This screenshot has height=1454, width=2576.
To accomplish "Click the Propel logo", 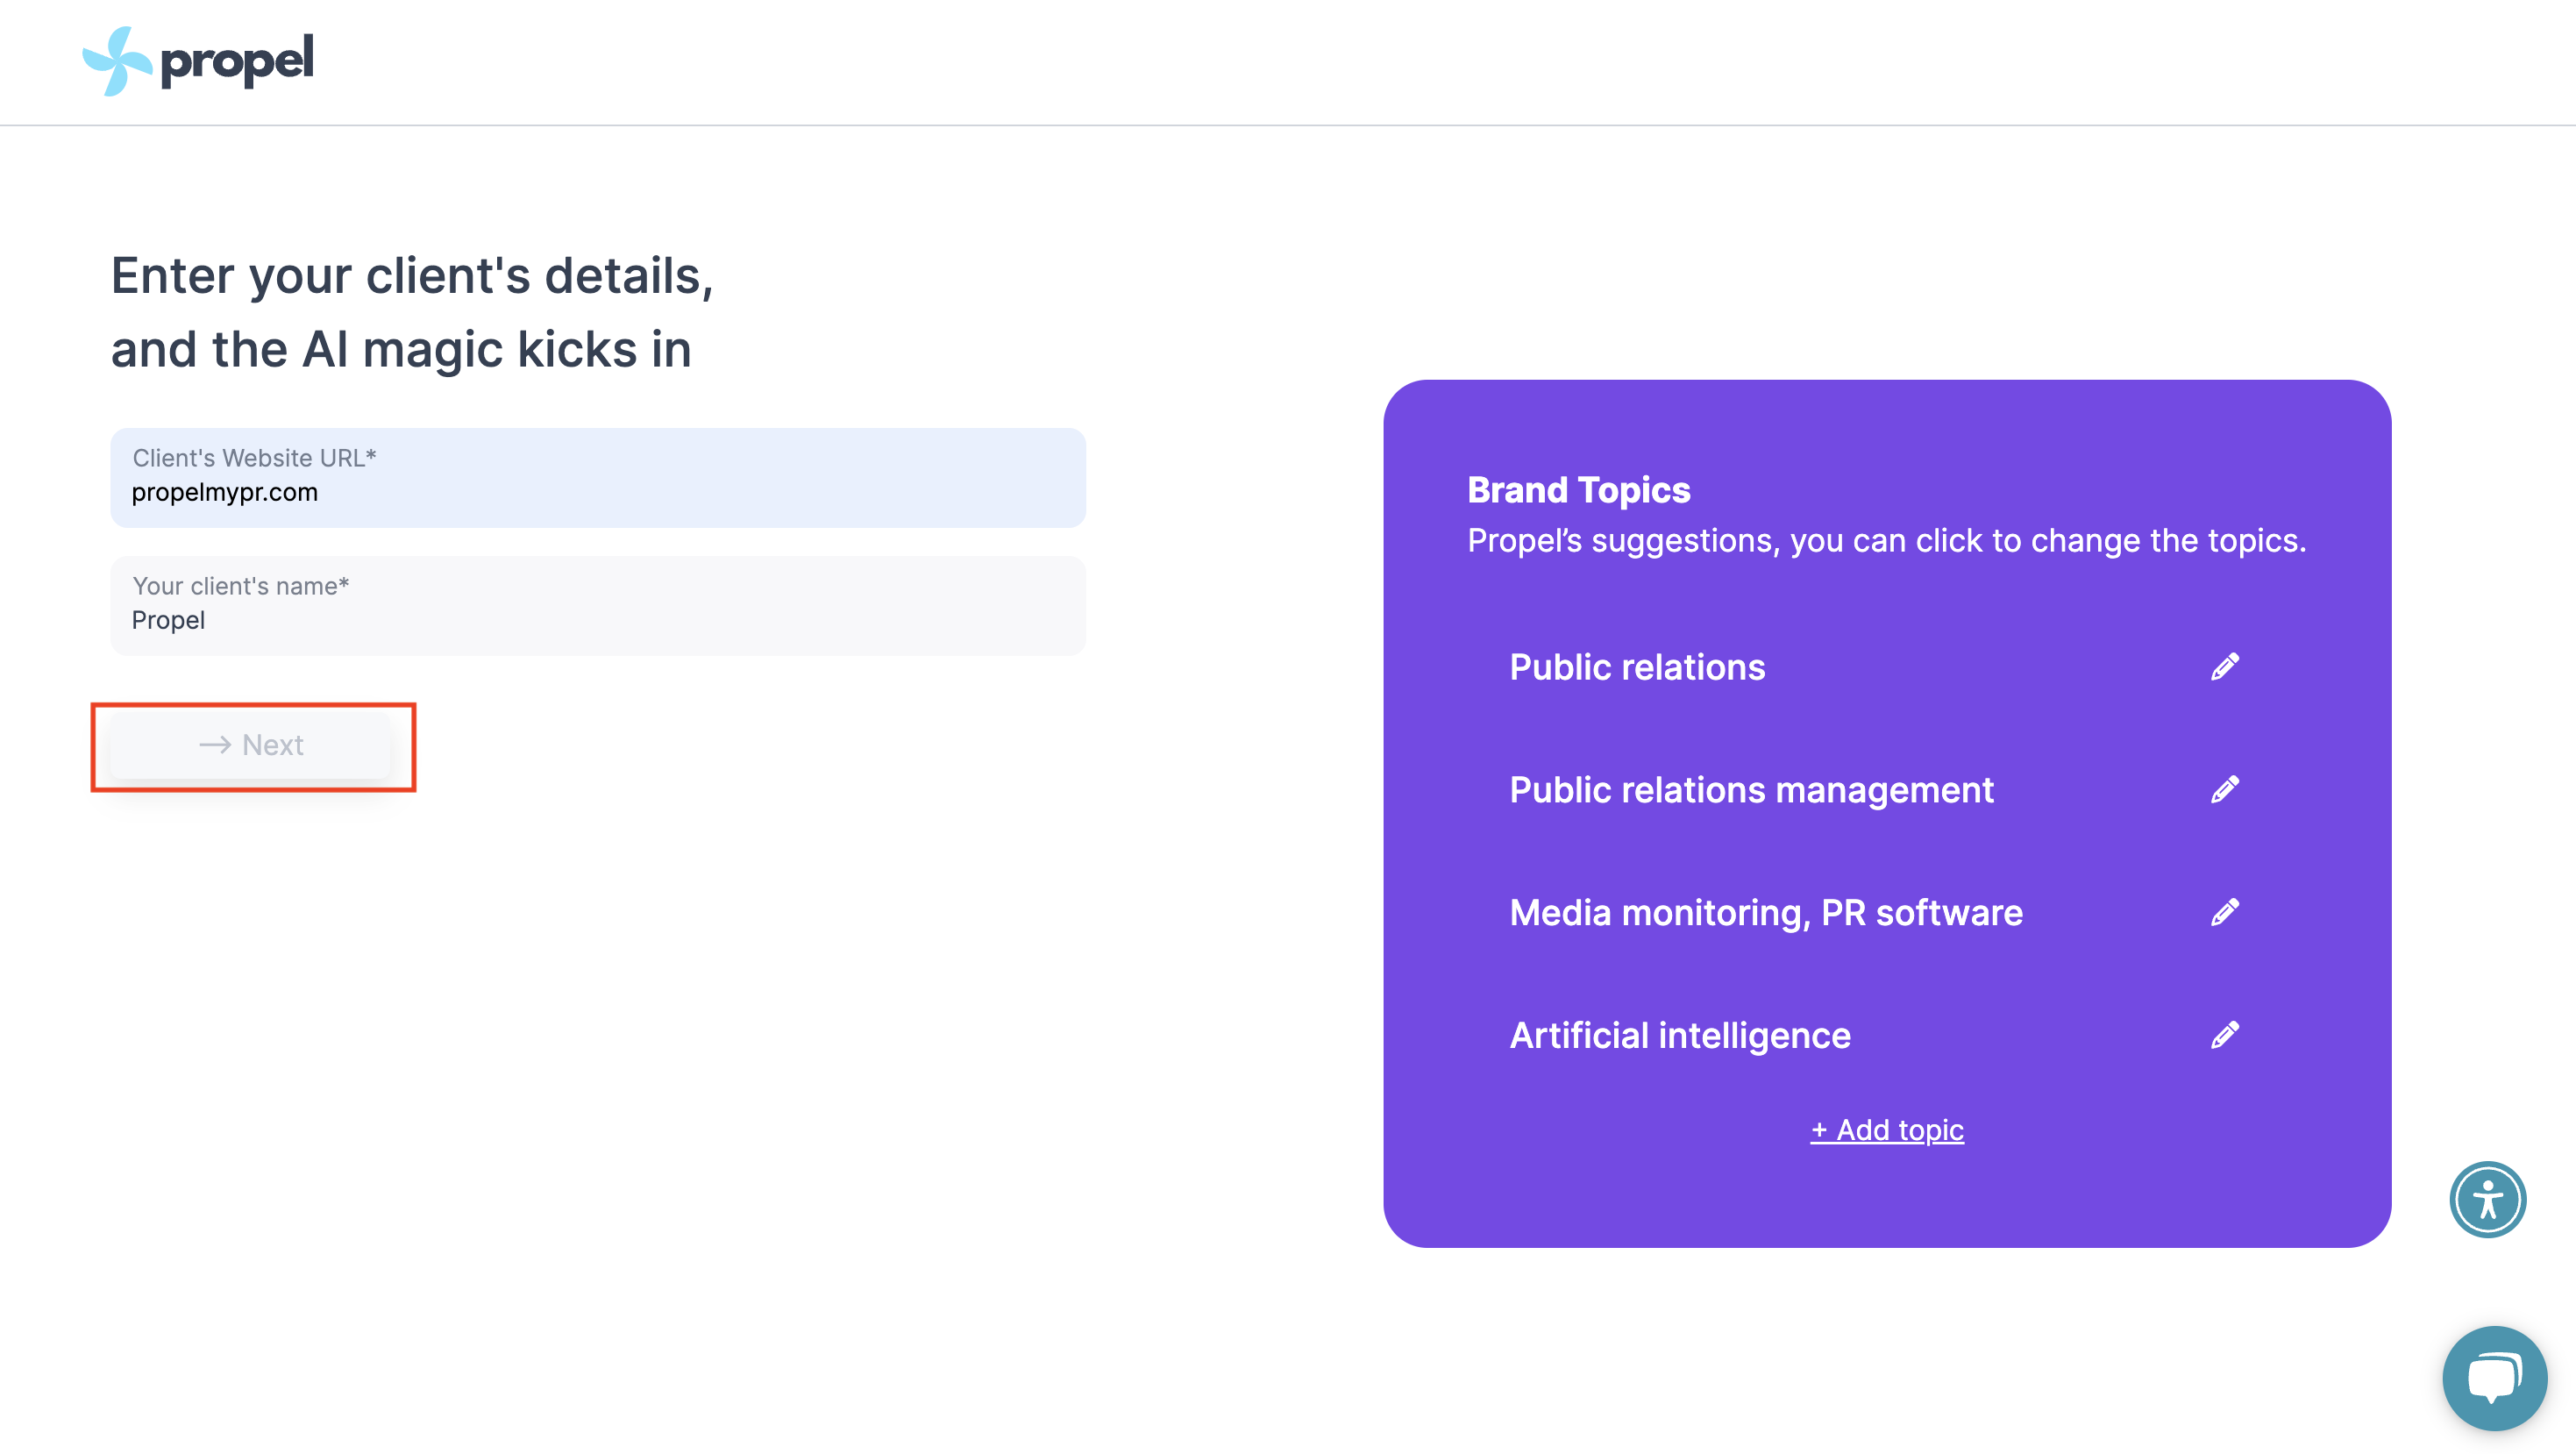I will 198,61.
